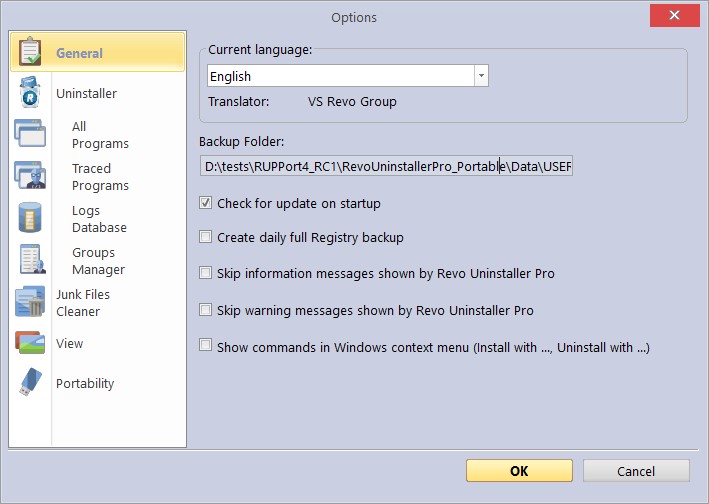The image size is (709, 504).
Task: Click the Current language label
Action: pos(260,49)
